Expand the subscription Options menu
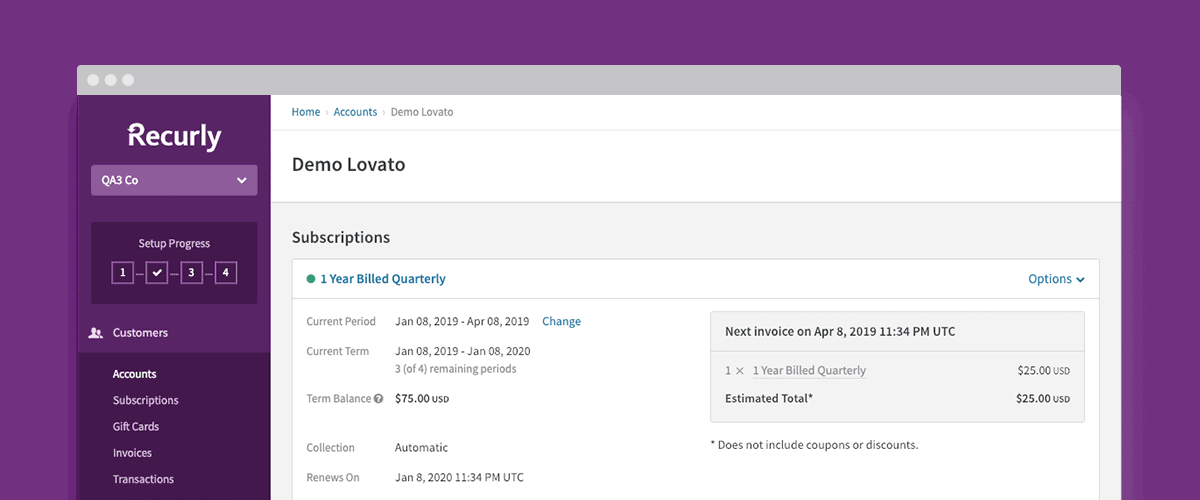Viewport: 1200px width, 500px height. coord(1056,279)
